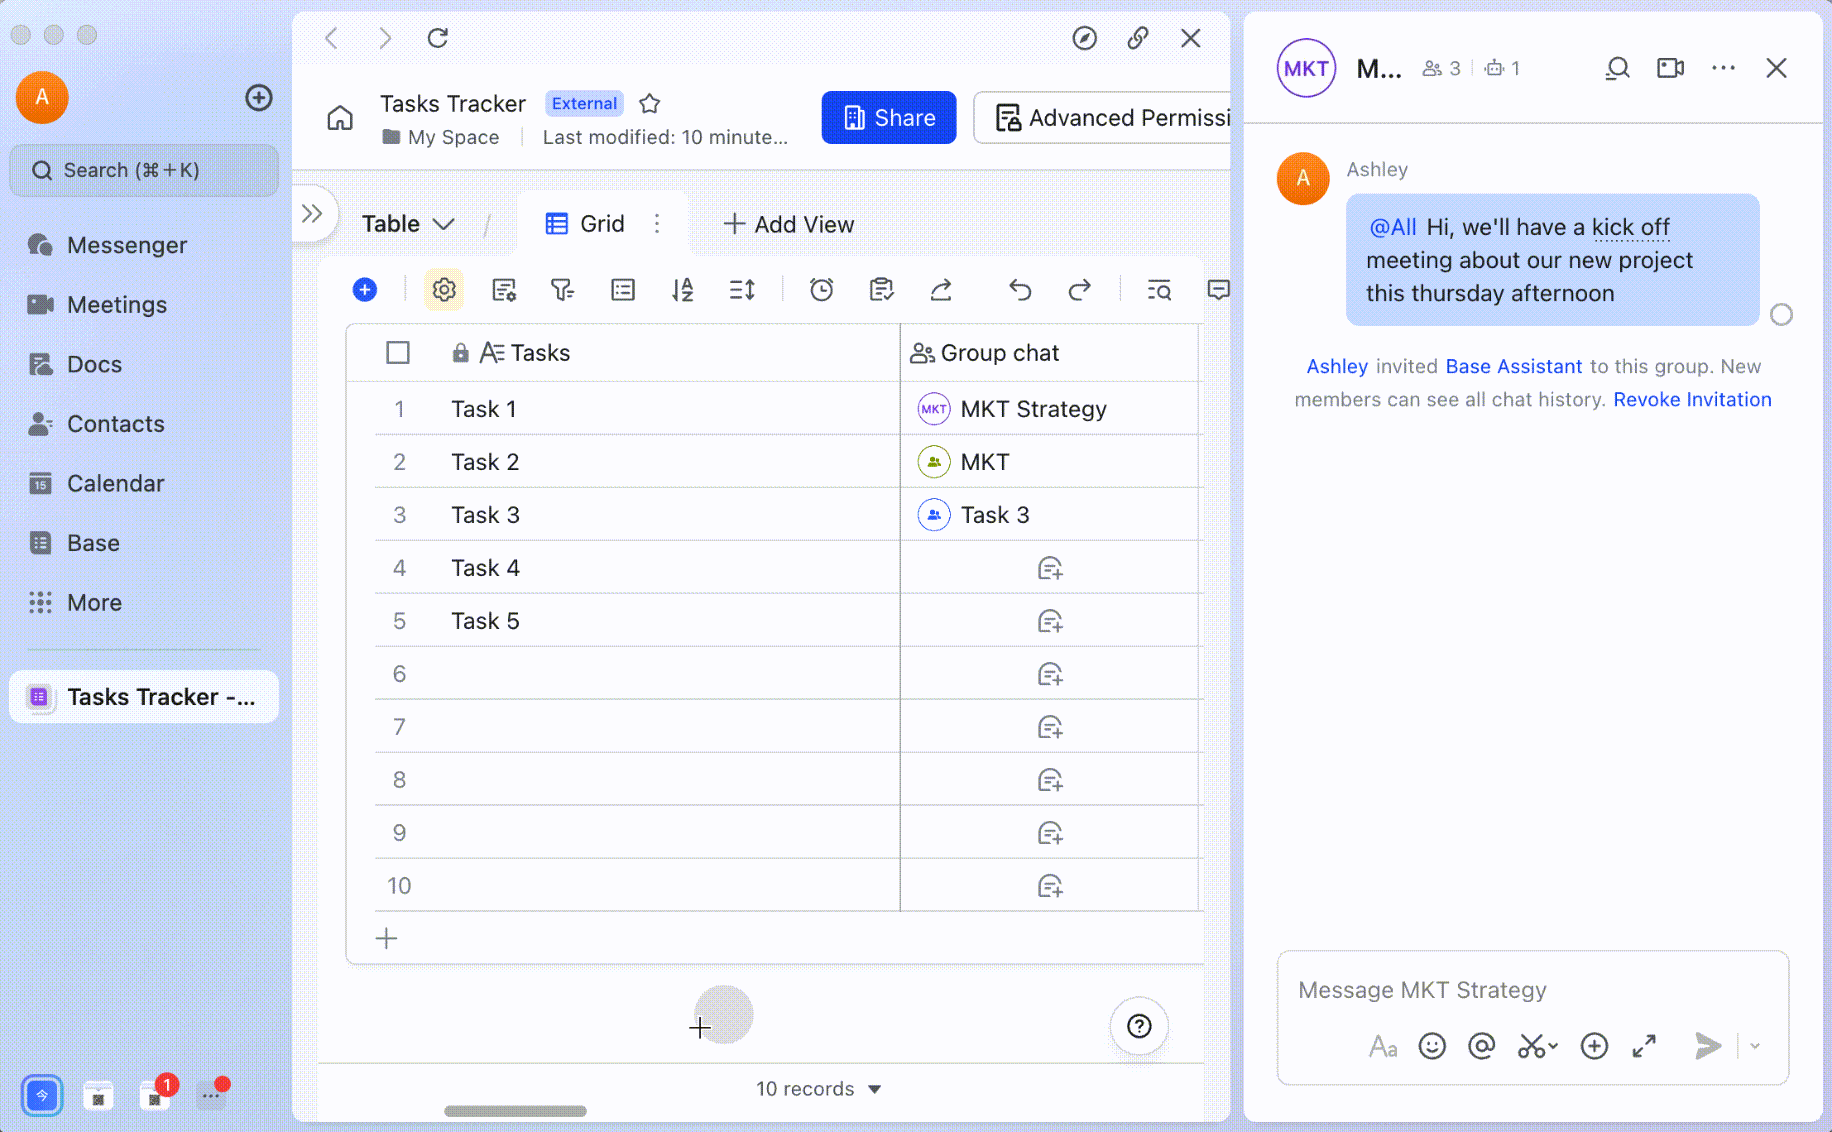Click the Revoke Invitation link
1832x1132 pixels.
tap(1691, 399)
